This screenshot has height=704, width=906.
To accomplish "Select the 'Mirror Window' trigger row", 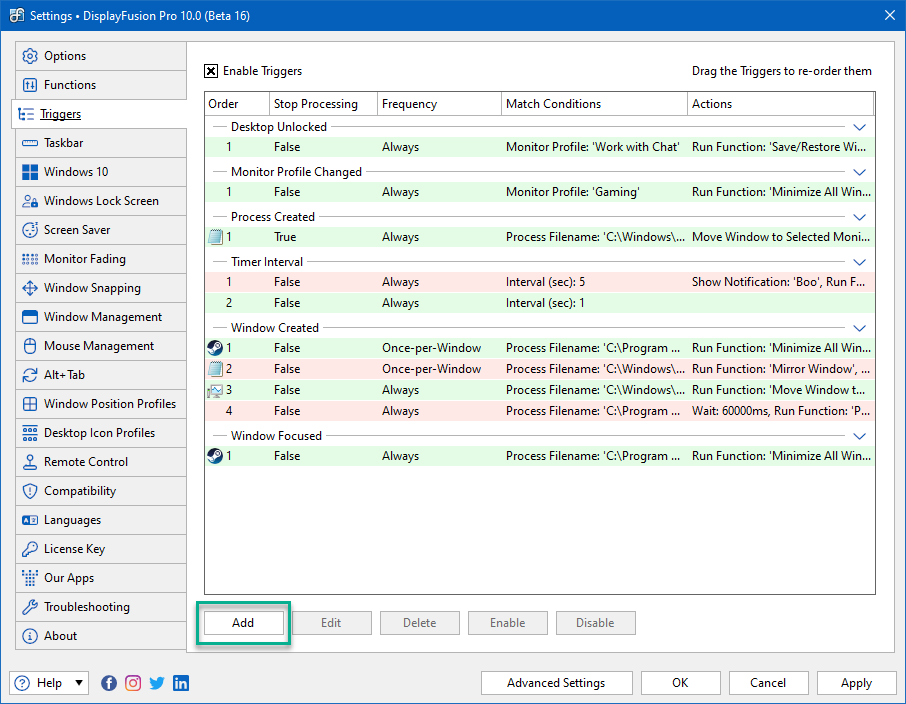I will [540, 369].
